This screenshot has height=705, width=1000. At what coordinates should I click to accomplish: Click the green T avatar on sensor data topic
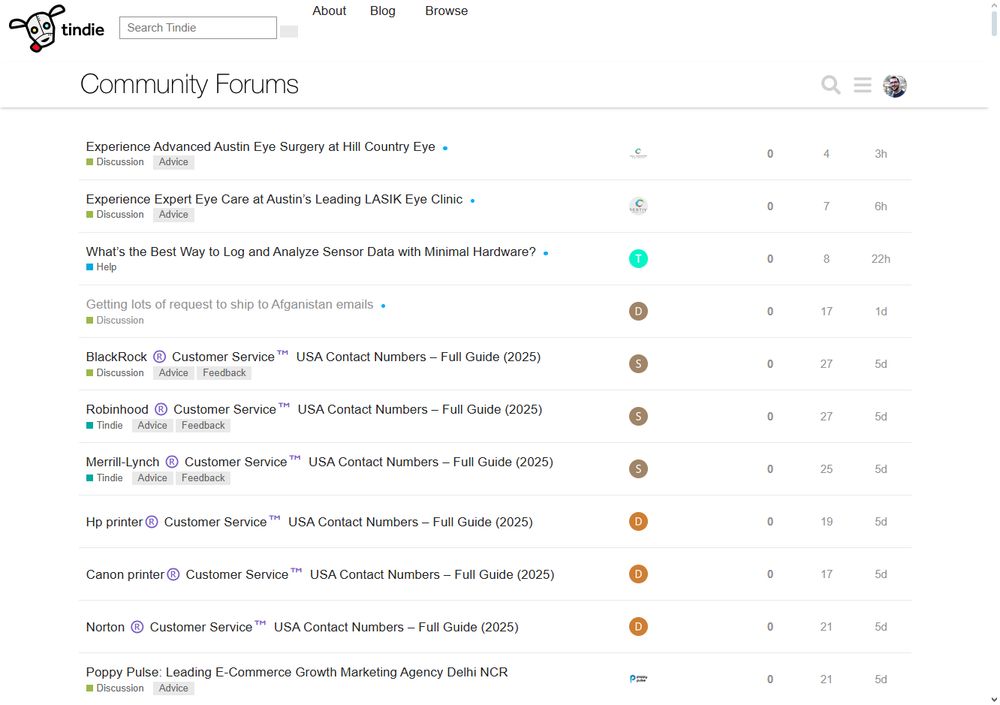tap(638, 258)
